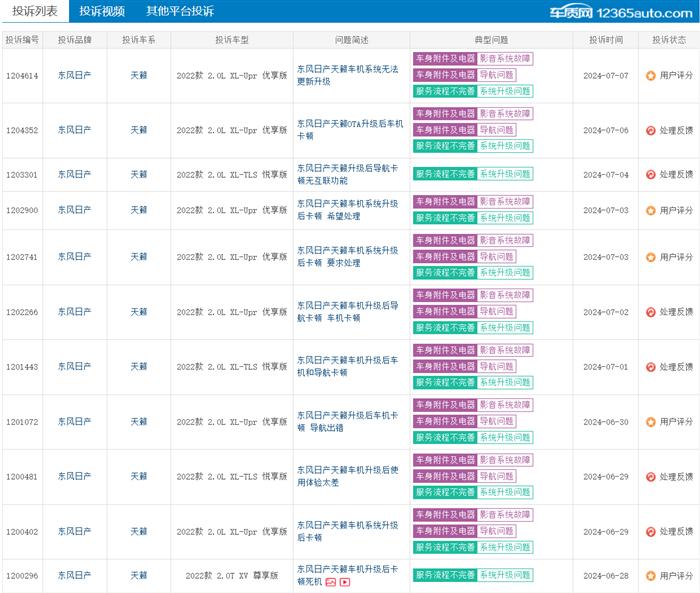The width and height of the screenshot is (700, 593).
Task: Click date 2024-06-30 cell
Action: click(606, 422)
